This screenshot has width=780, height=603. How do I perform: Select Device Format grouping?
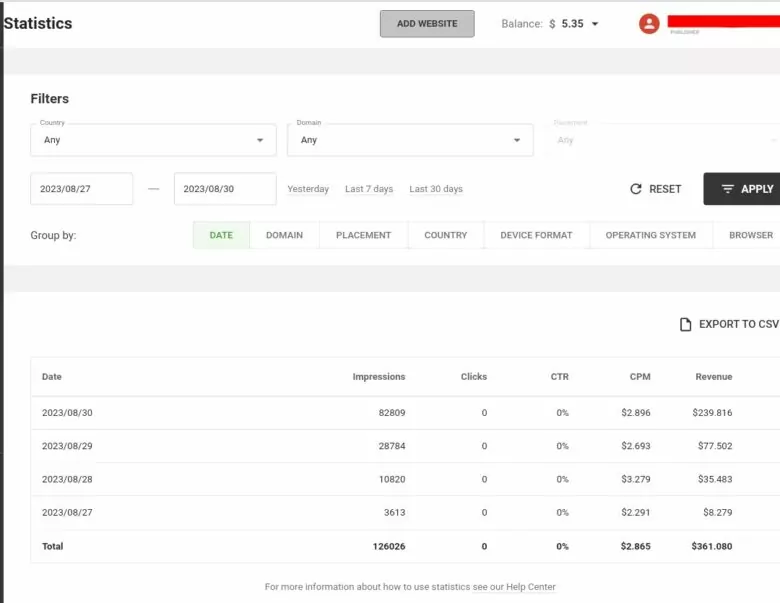[x=536, y=235]
